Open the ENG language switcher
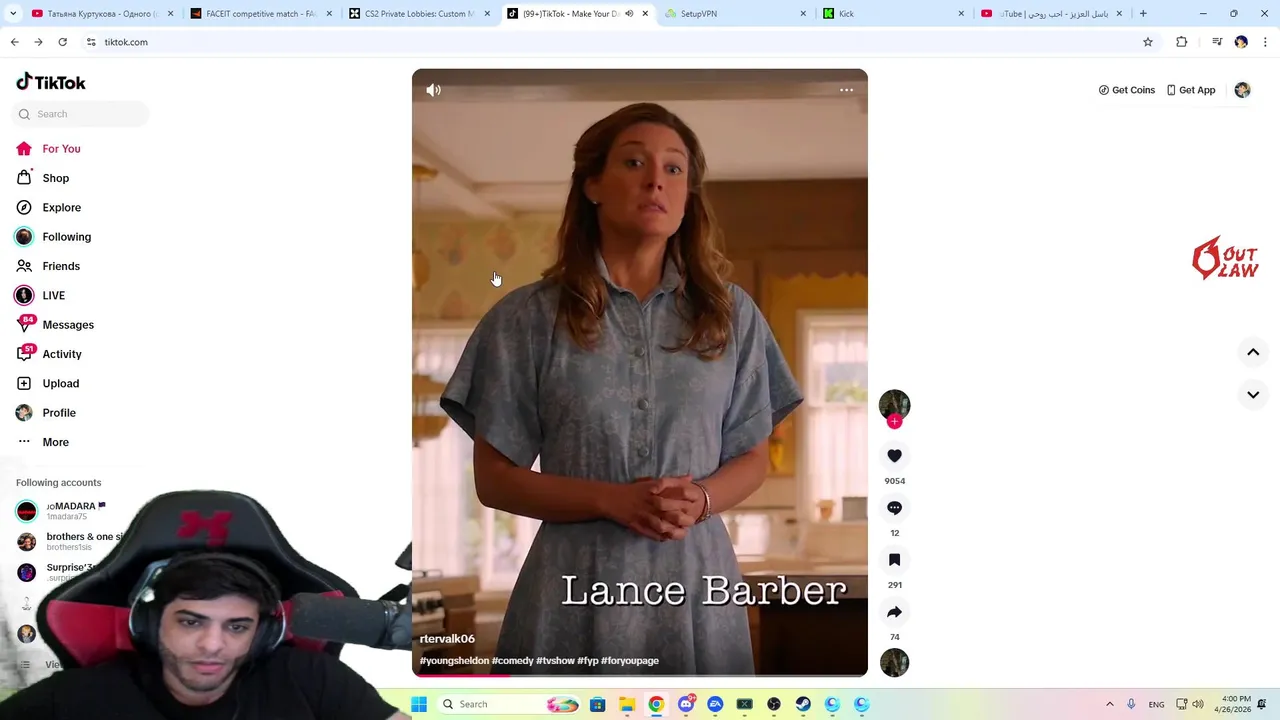The width and height of the screenshot is (1280, 720). click(1156, 705)
